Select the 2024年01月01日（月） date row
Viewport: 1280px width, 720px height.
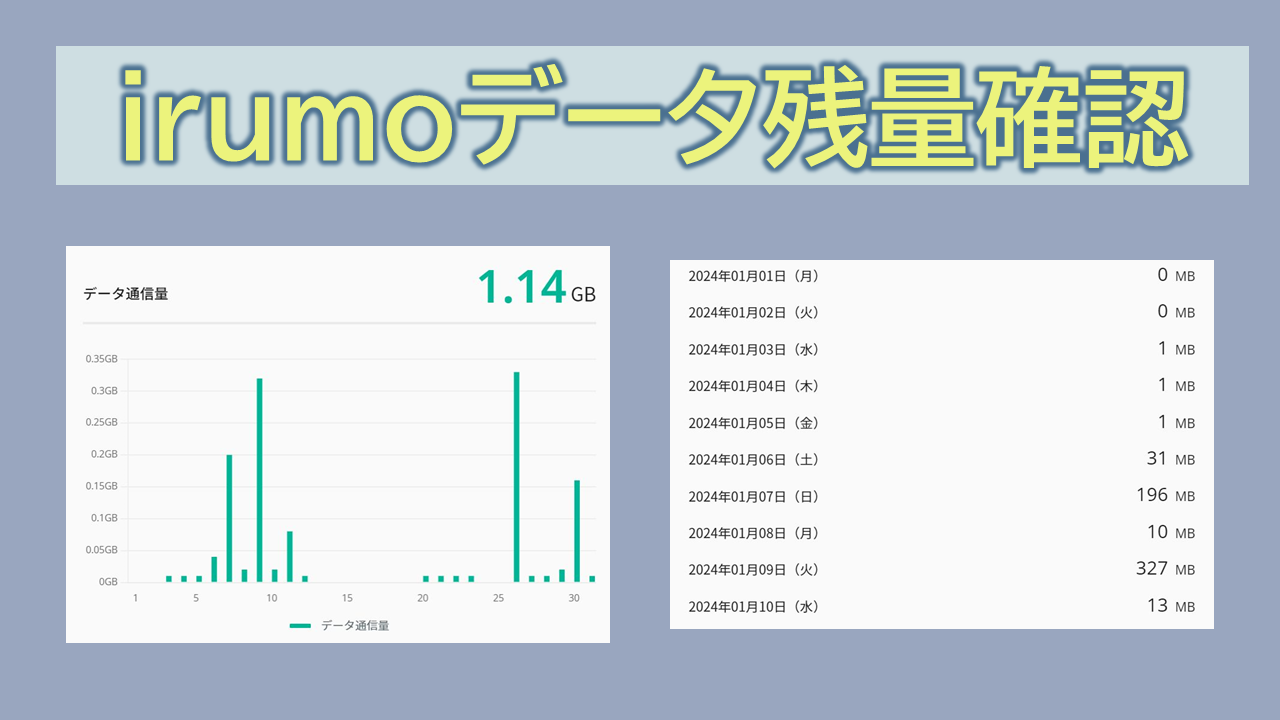(942, 276)
